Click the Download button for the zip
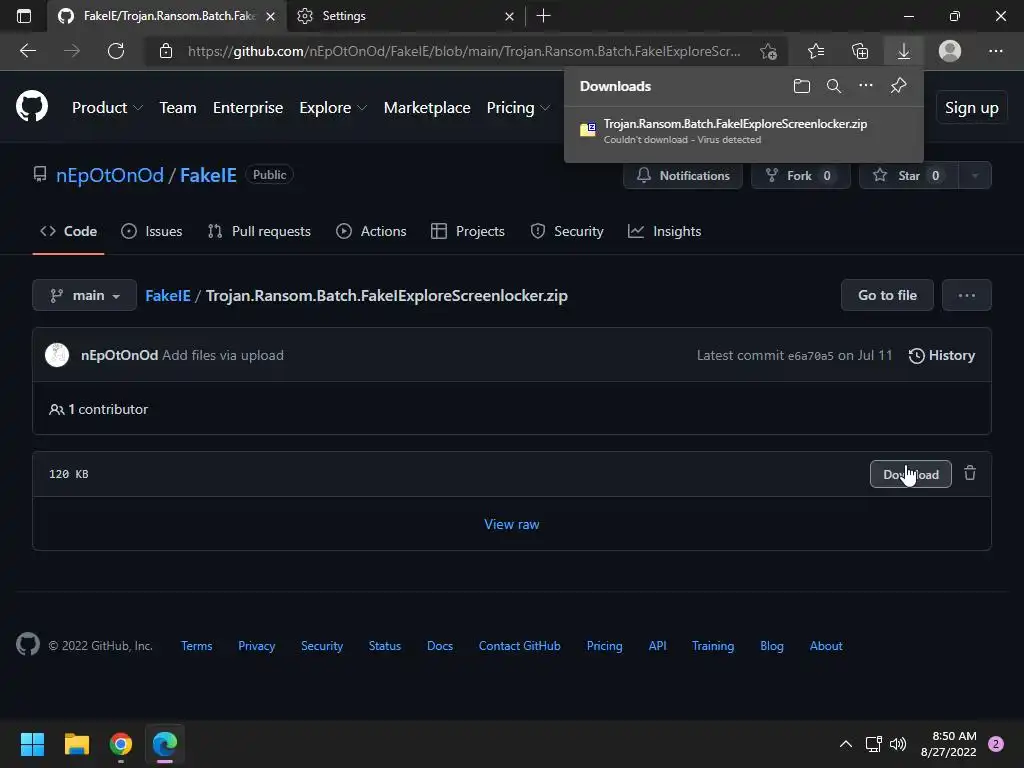Viewport: 1024px width, 768px height. pos(910,474)
